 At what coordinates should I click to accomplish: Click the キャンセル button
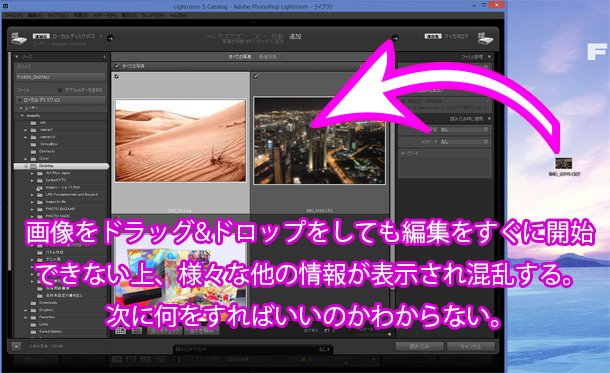coord(471,346)
